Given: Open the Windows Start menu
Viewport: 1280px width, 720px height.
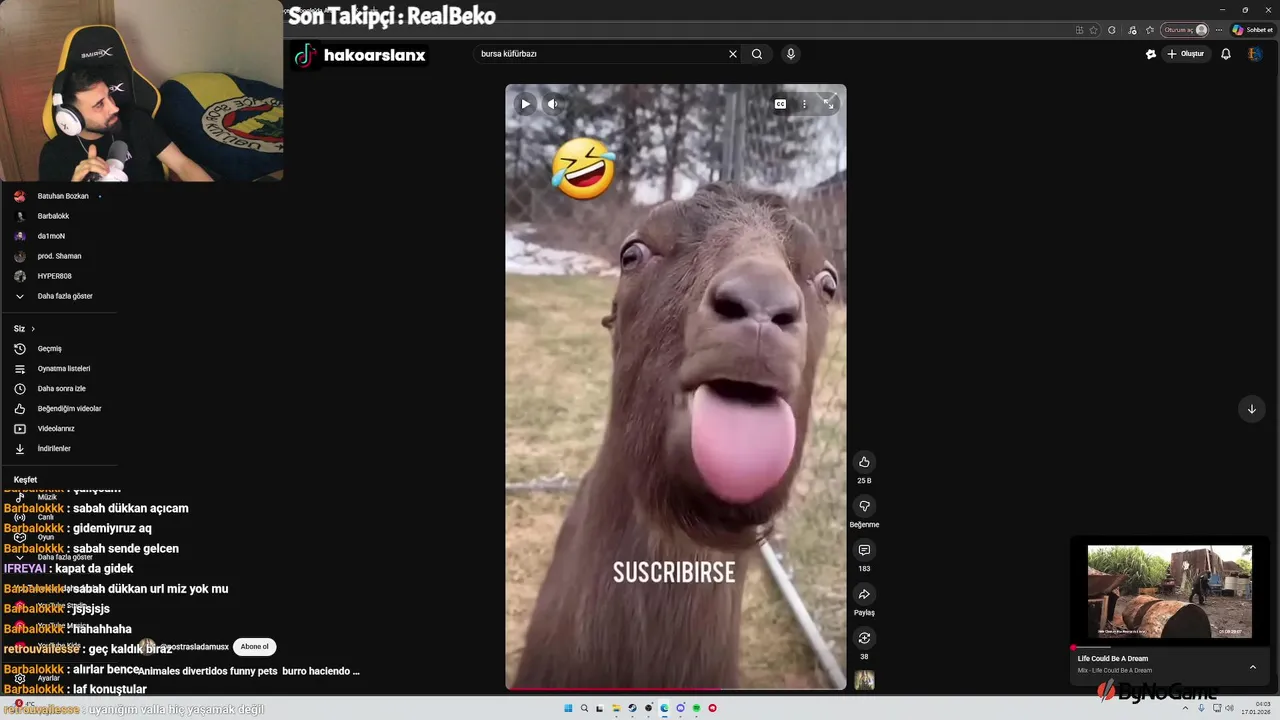Looking at the screenshot, I should pyautogui.click(x=568, y=708).
